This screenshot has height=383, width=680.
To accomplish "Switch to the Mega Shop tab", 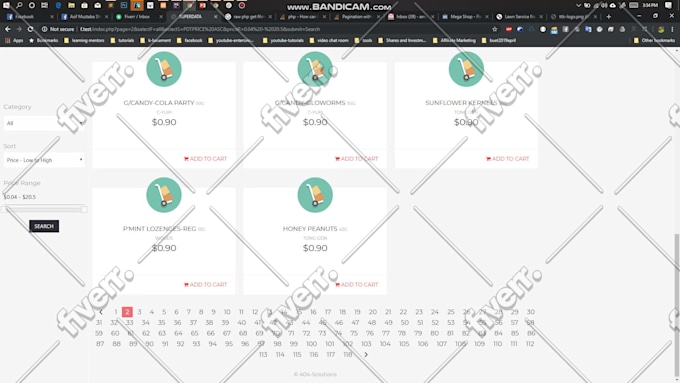I will pos(464,16).
